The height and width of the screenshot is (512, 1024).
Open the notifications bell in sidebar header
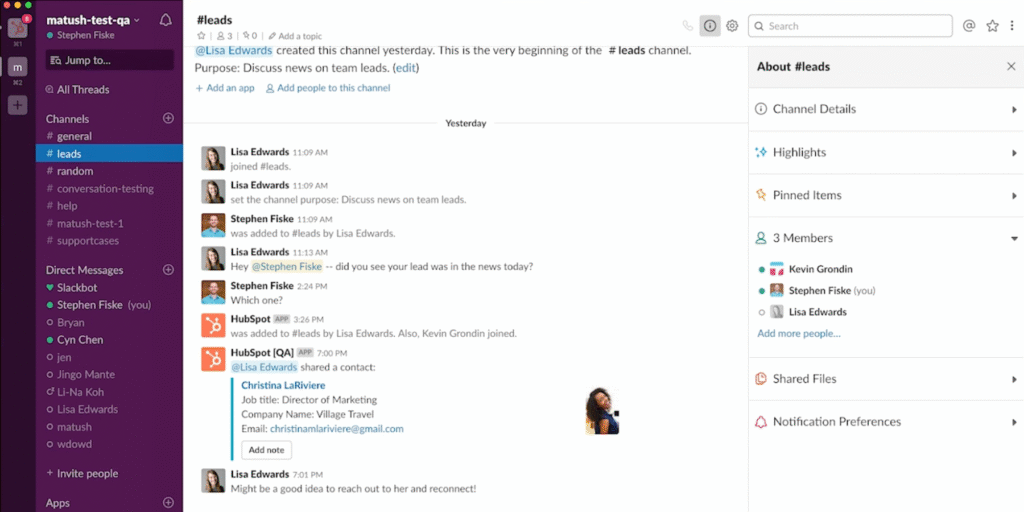coord(165,20)
